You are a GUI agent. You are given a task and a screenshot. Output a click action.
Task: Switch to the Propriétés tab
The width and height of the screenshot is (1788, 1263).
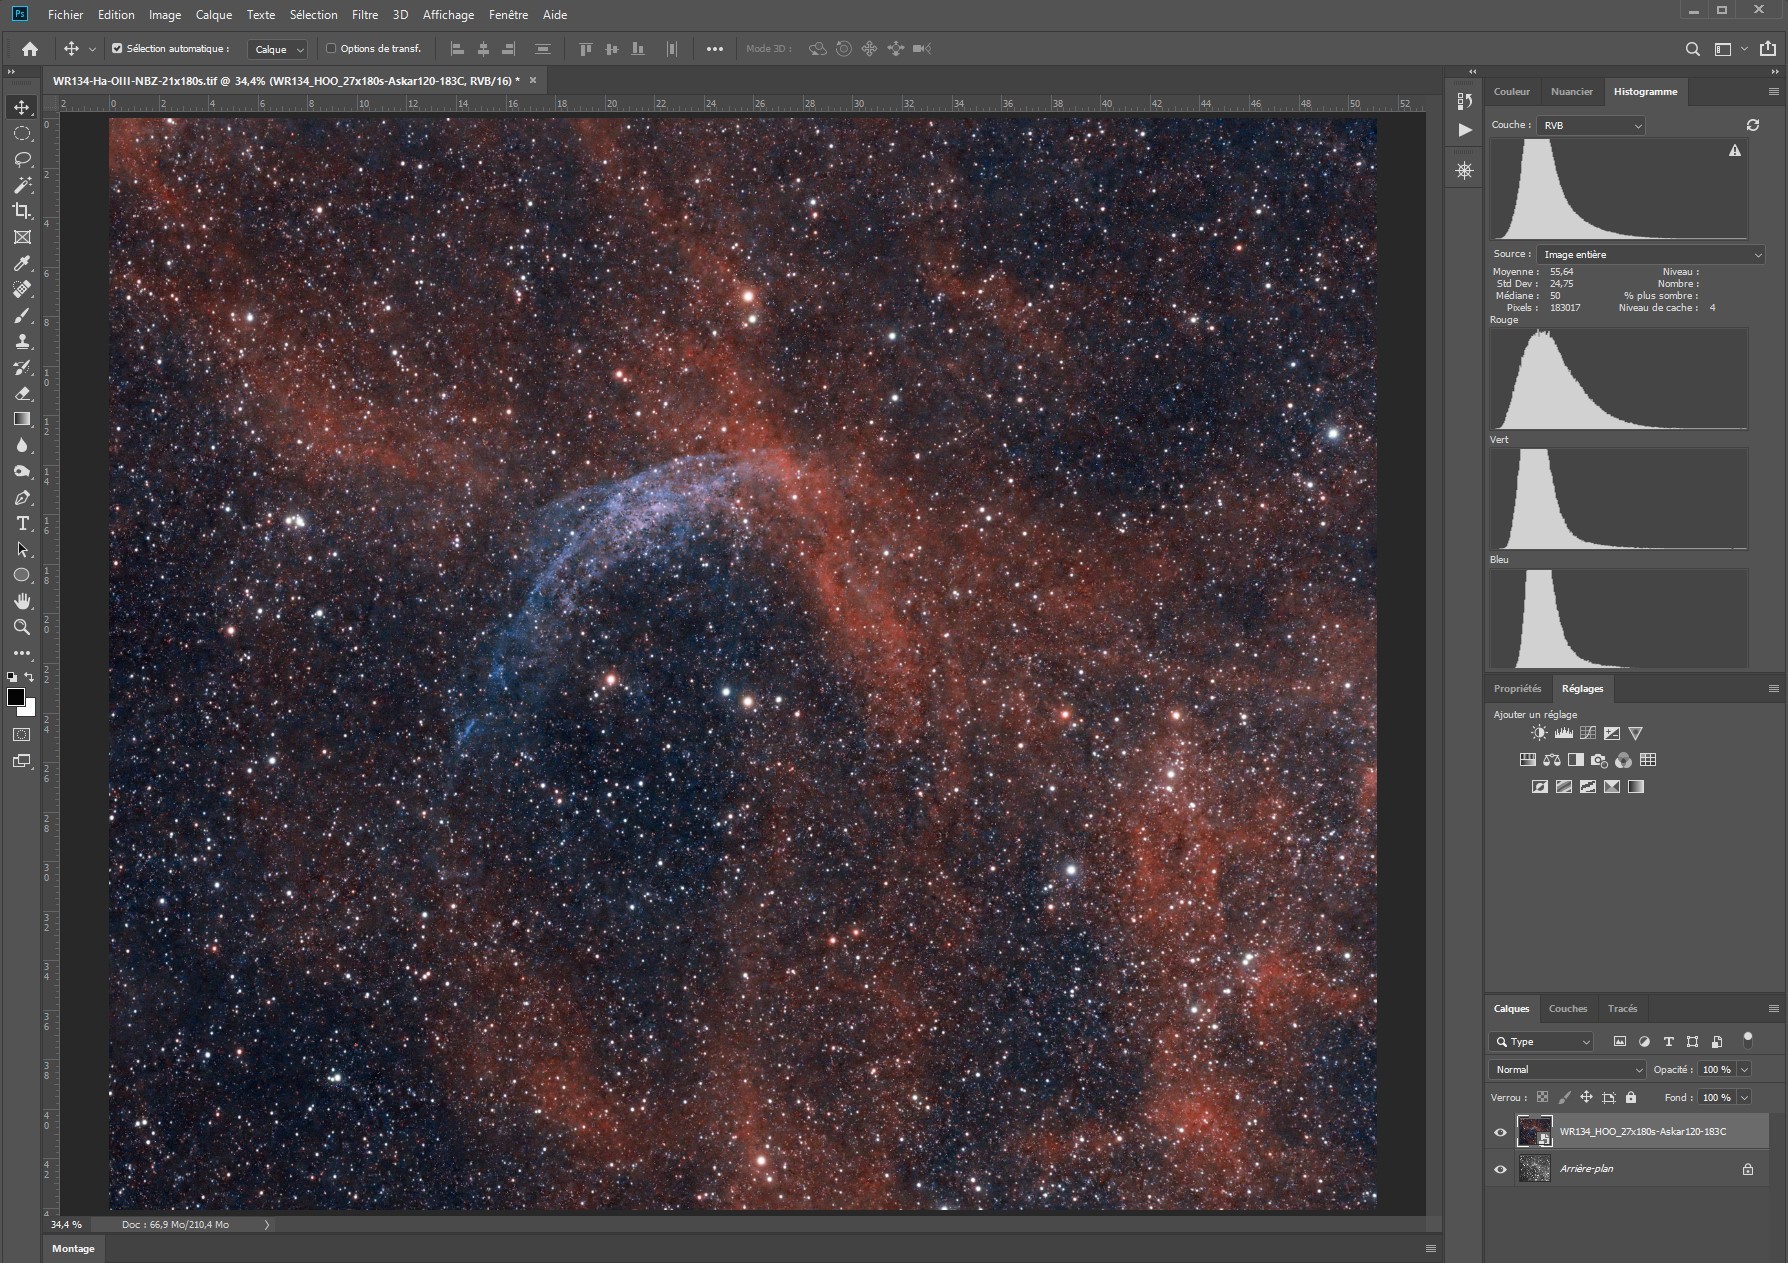(1517, 688)
